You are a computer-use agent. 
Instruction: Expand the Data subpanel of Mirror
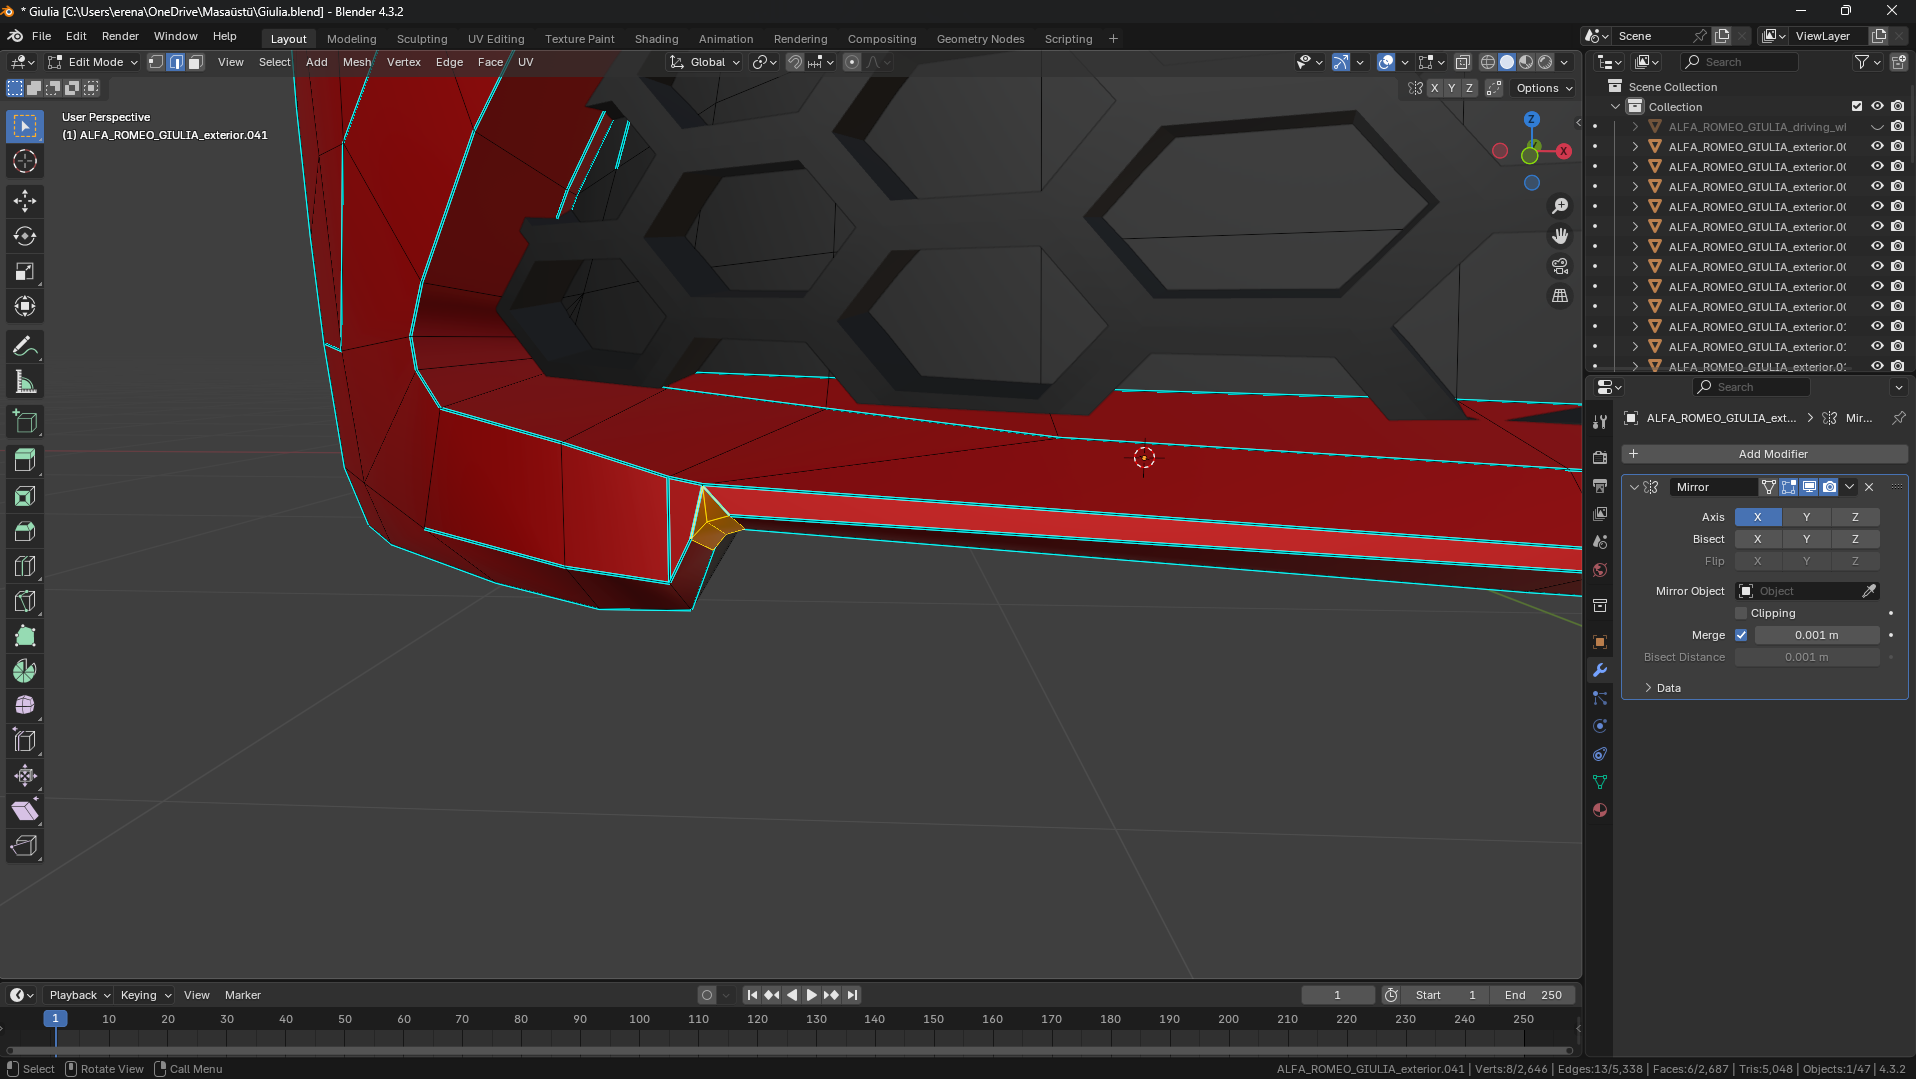click(1648, 688)
